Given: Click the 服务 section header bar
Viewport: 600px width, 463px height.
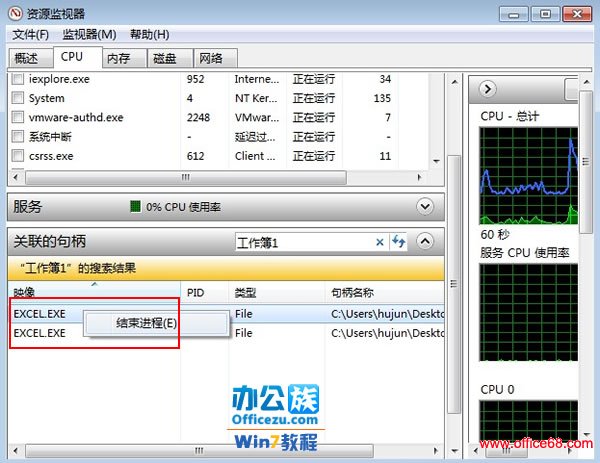Looking at the screenshot, I should tap(226, 207).
